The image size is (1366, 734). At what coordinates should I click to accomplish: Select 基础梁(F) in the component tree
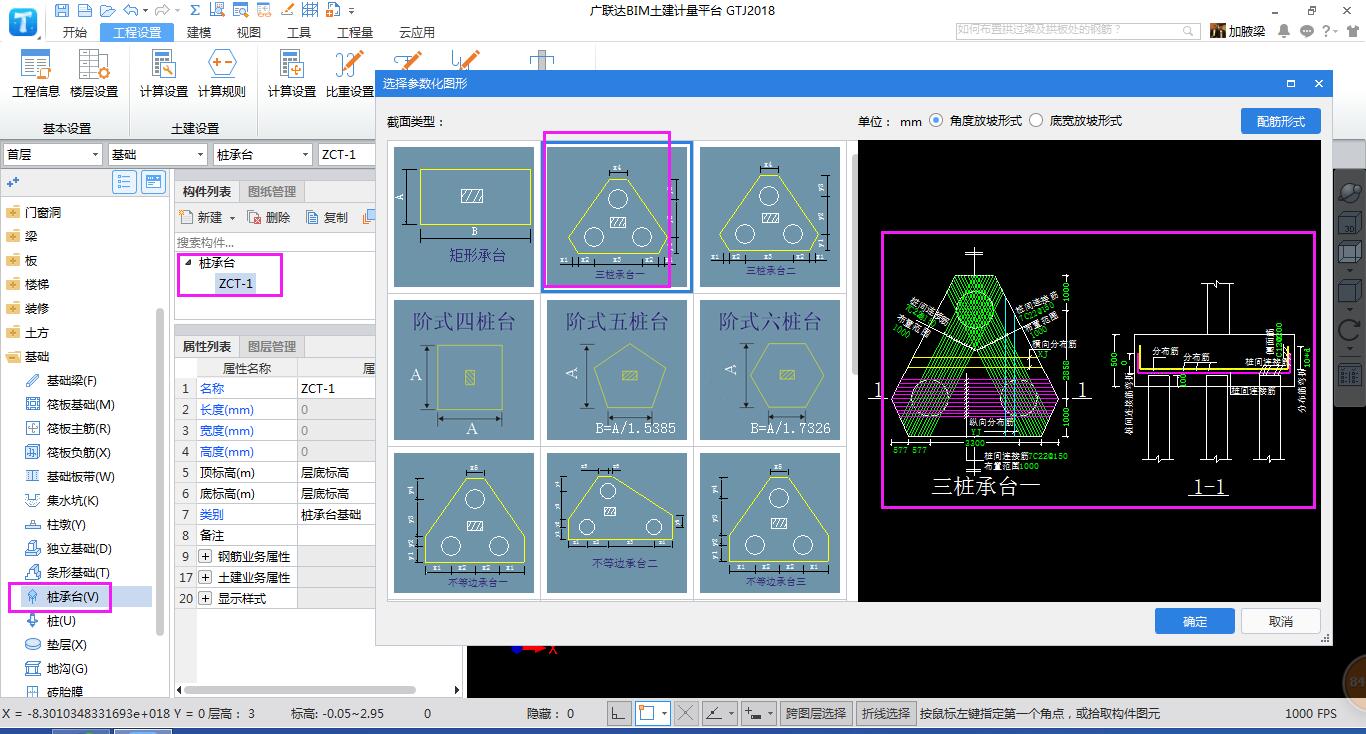pyautogui.click(x=72, y=381)
